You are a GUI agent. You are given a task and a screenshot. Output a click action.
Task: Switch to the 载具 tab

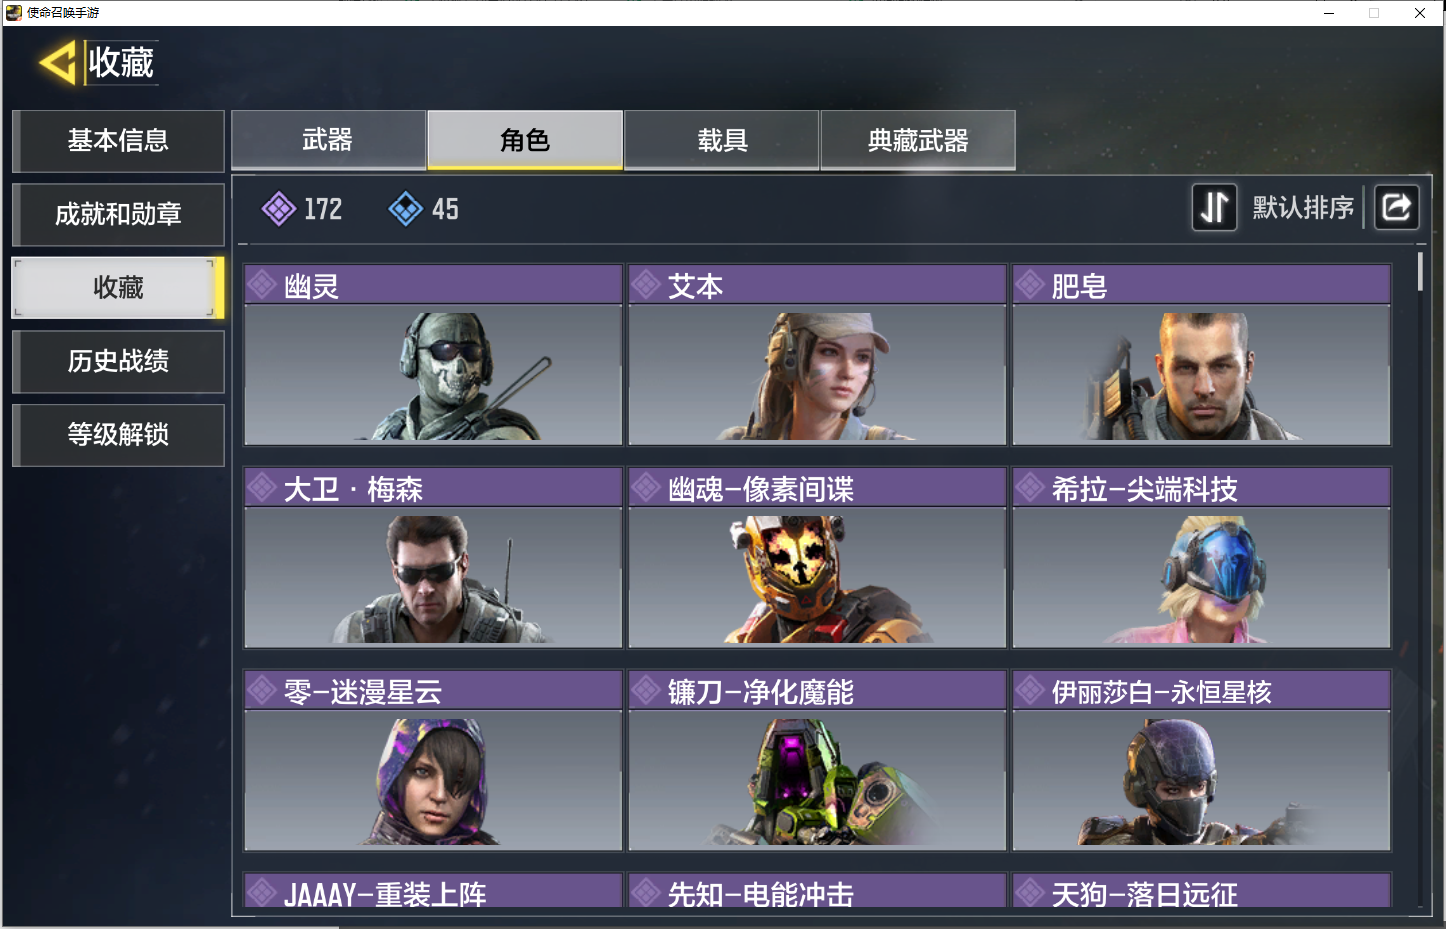[722, 140]
